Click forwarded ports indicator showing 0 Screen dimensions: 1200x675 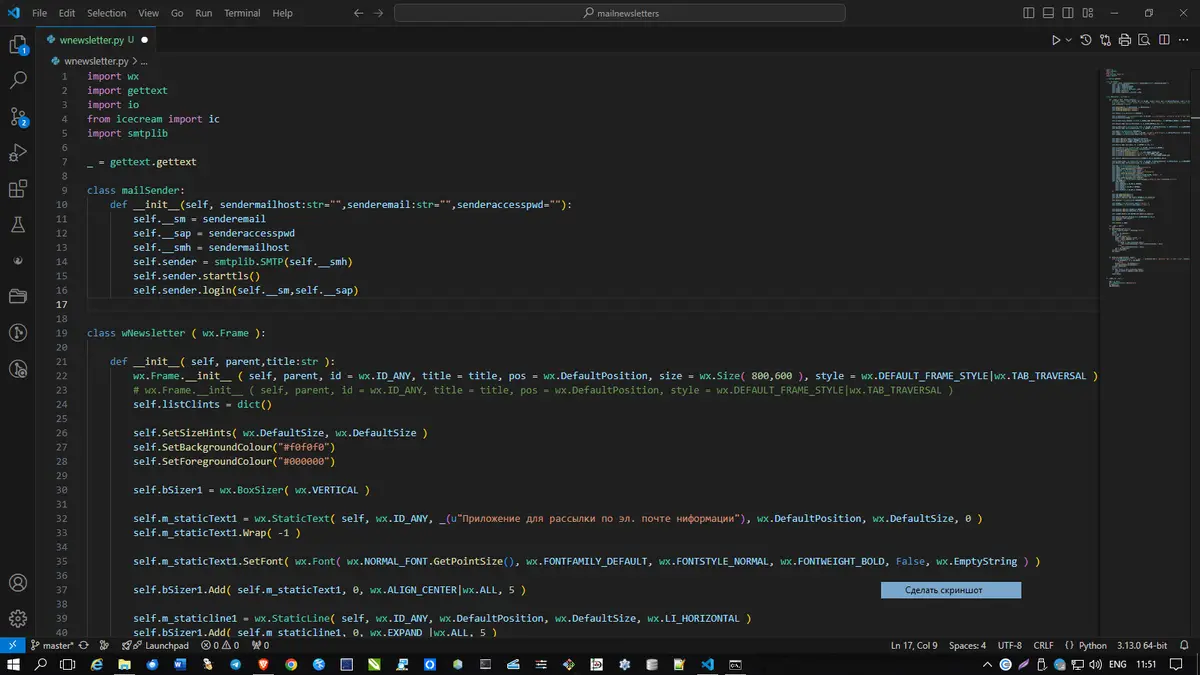pos(260,646)
